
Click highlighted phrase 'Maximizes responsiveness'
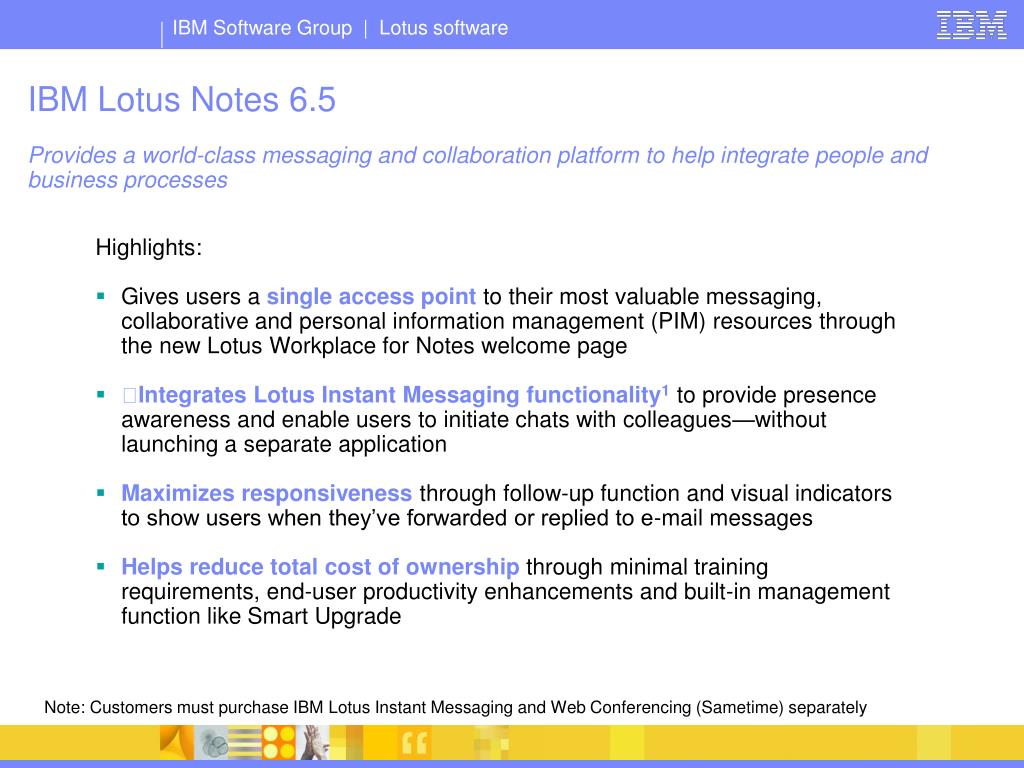tap(266, 493)
